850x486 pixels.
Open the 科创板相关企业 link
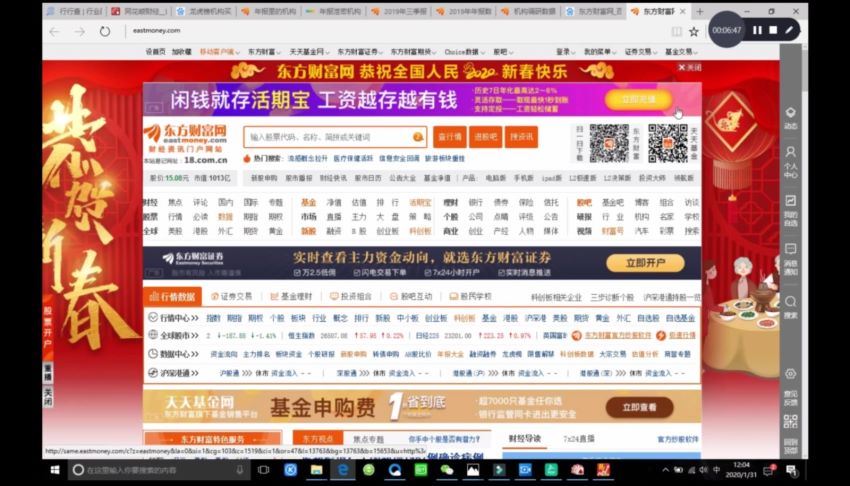click(556, 297)
